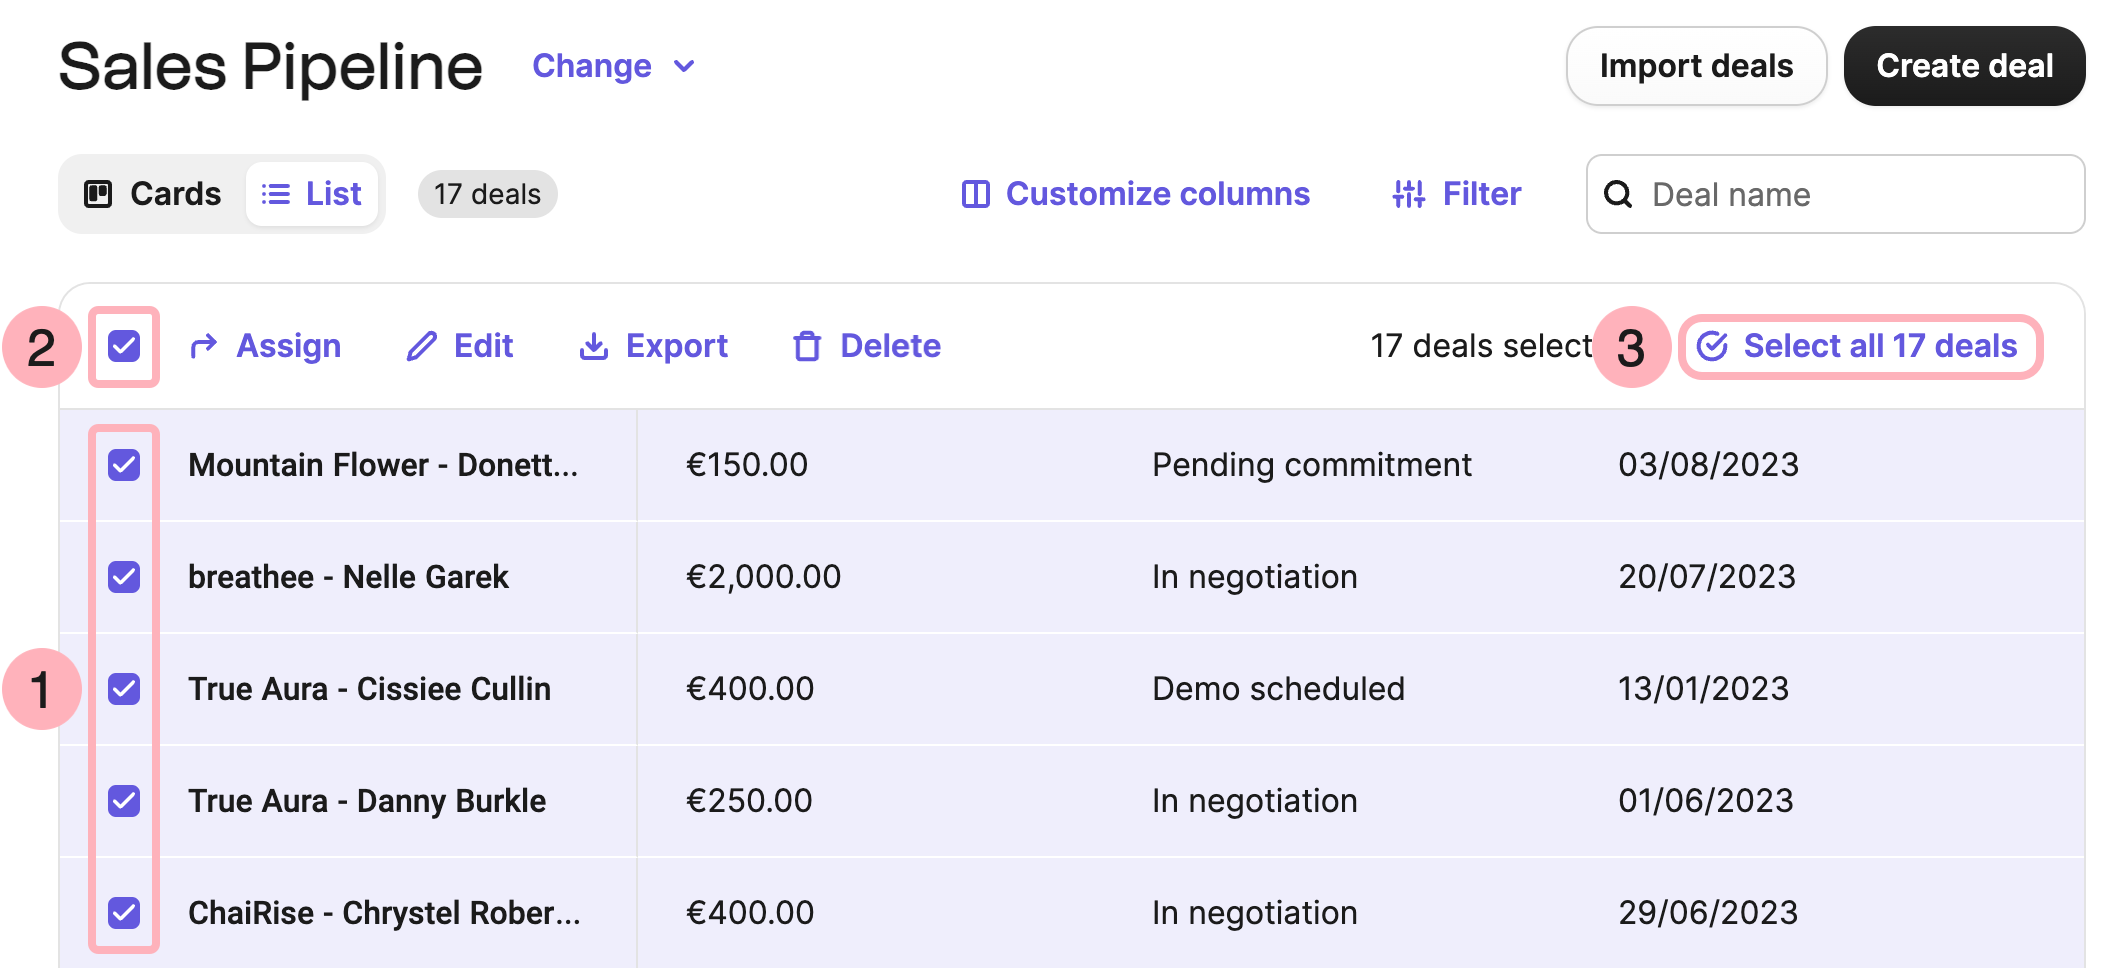Uncheck the select-all checkbox in the toolbar
2120x968 pixels.
tap(124, 345)
